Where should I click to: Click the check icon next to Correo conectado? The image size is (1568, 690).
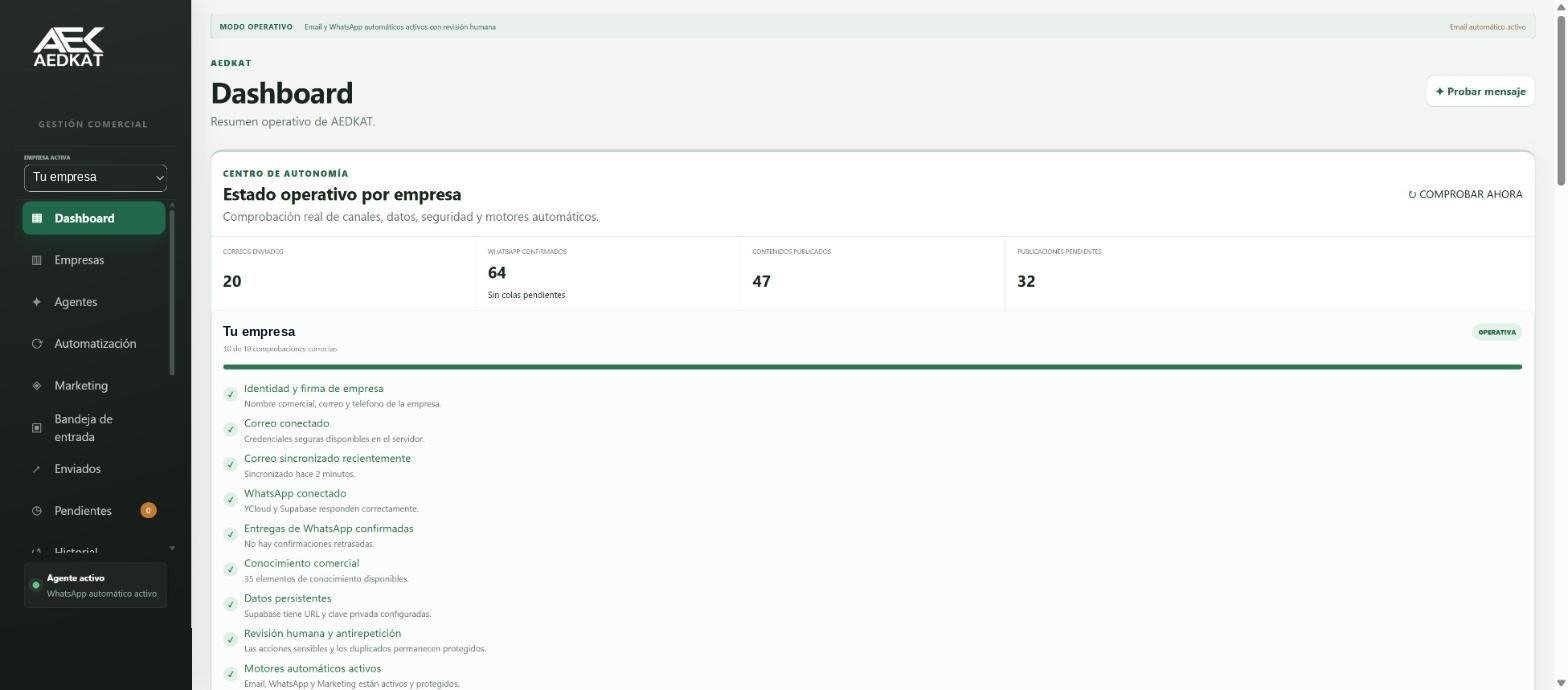point(230,429)
